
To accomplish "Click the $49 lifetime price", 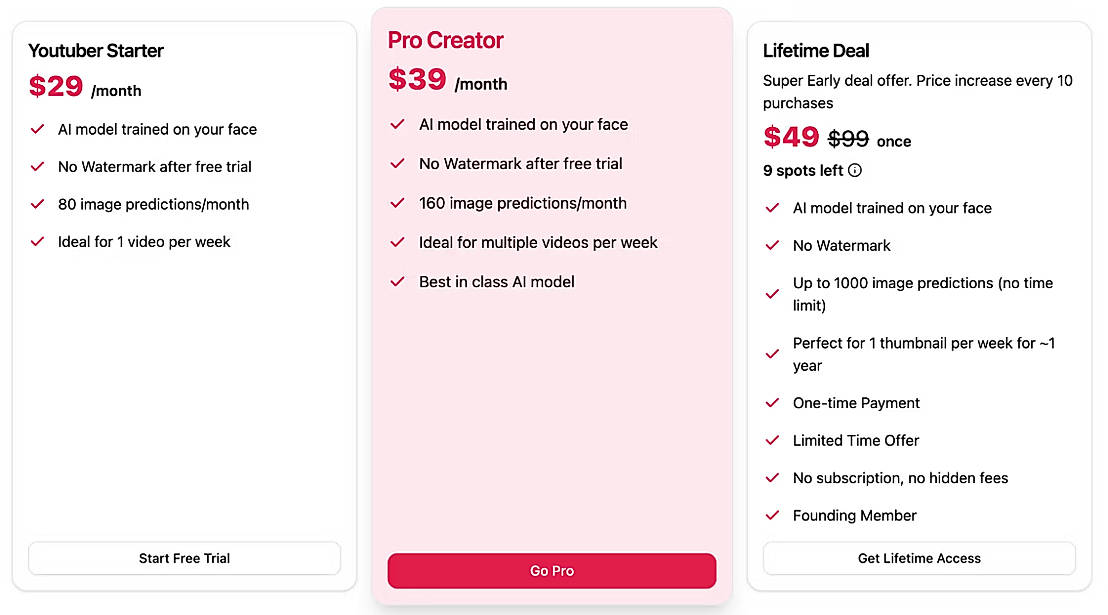I will pyautogui.click(x=791, y=138).
